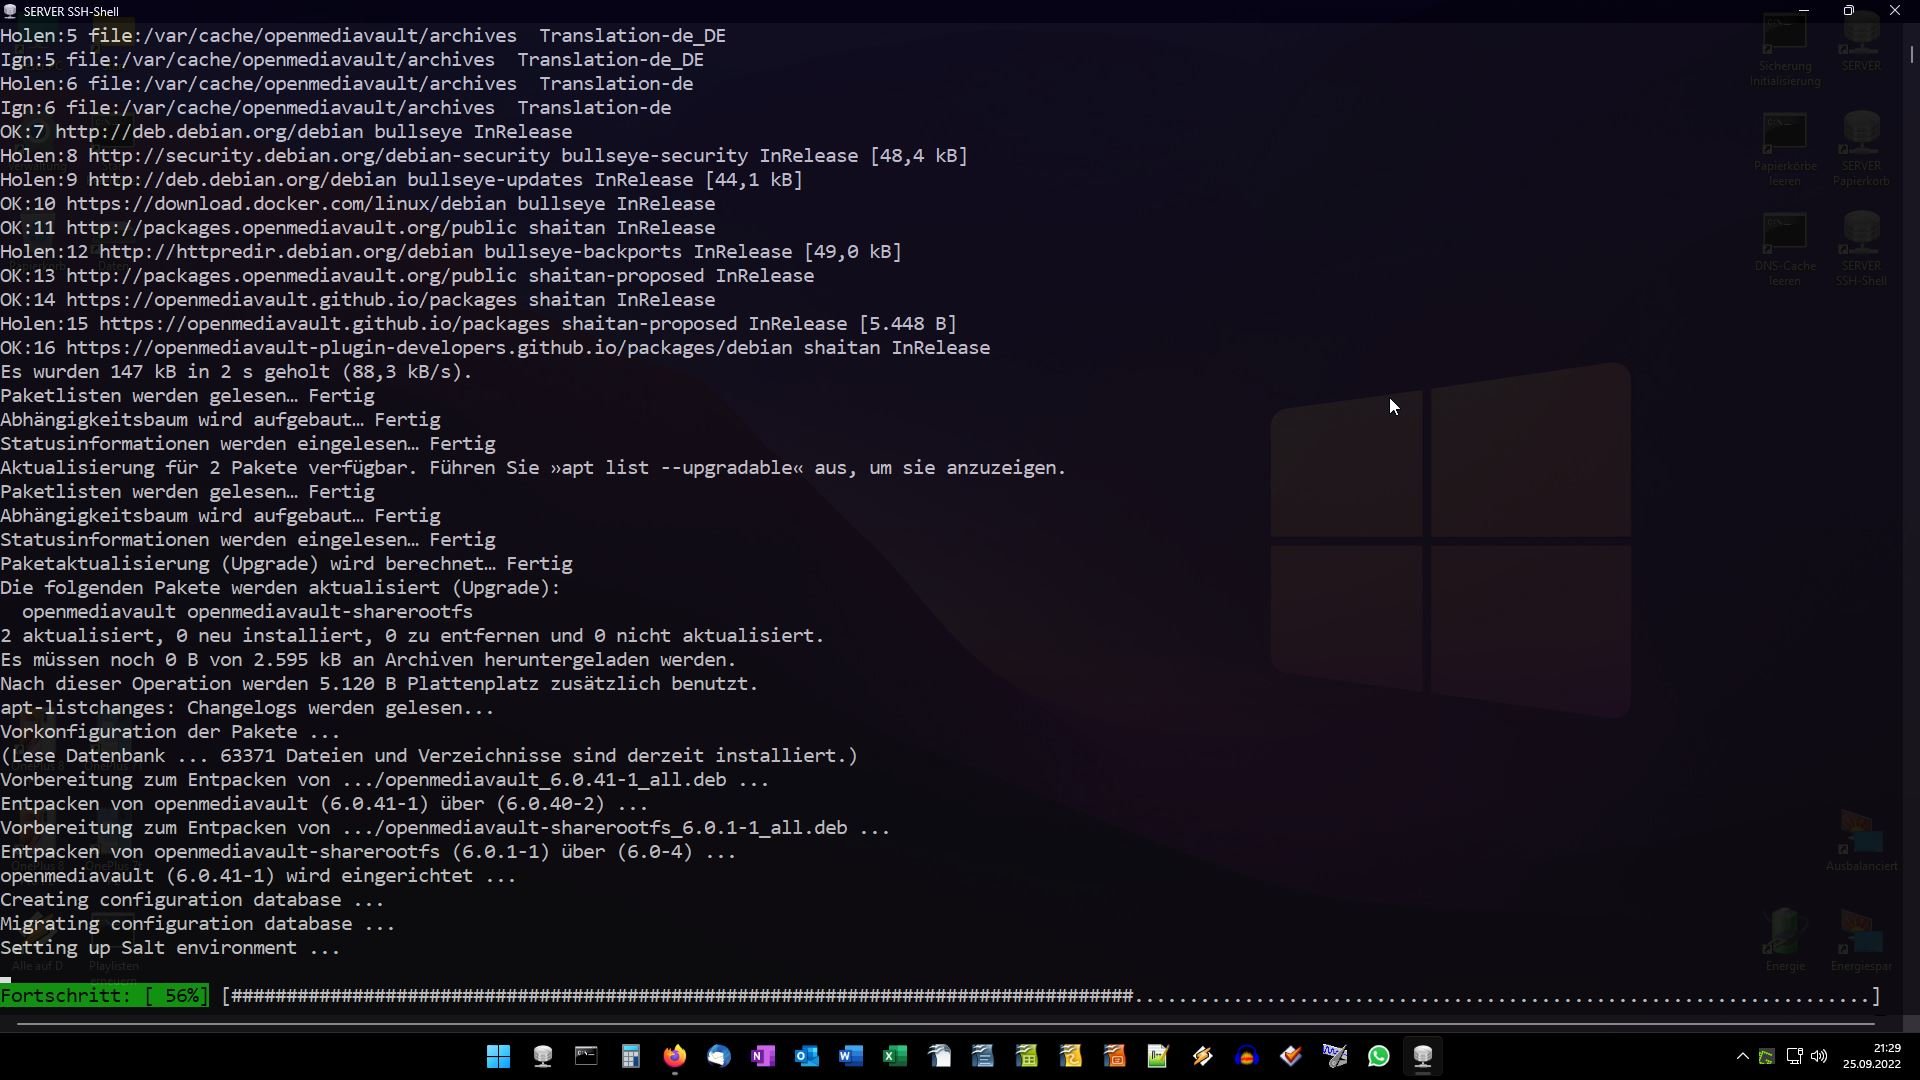1920x1080 pixels.
Task: Click 'apt-listchanges: Changelogs werden gelesen...' line
Action: click(x=247, y=708)
